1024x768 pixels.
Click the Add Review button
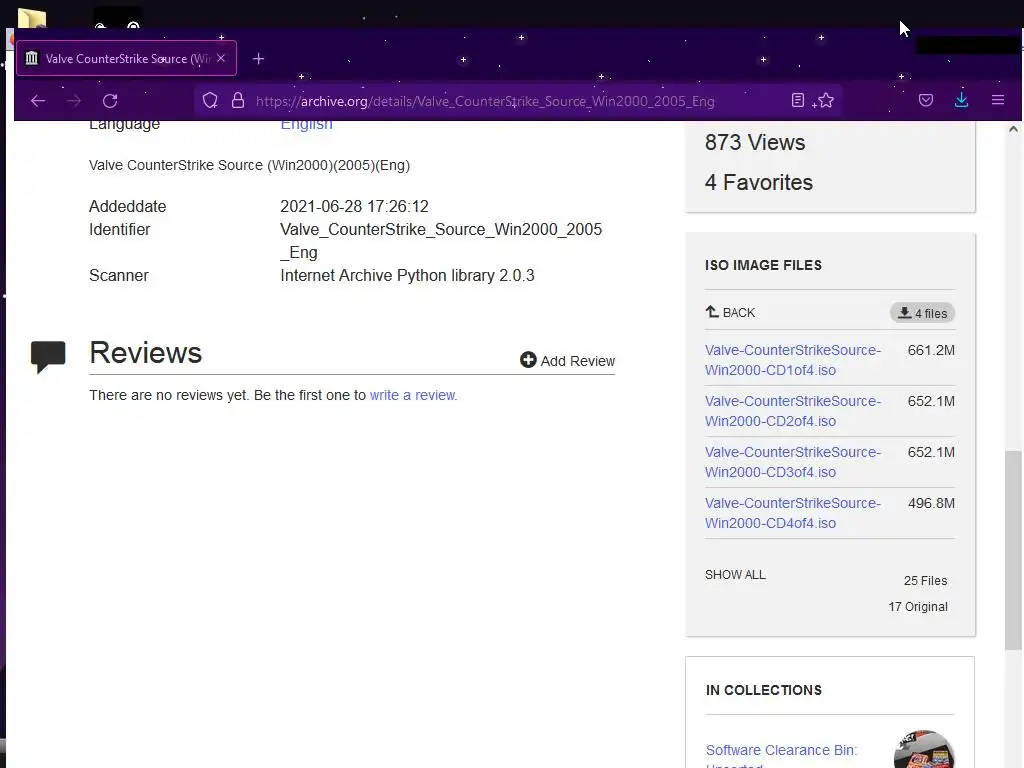[568, 360]
